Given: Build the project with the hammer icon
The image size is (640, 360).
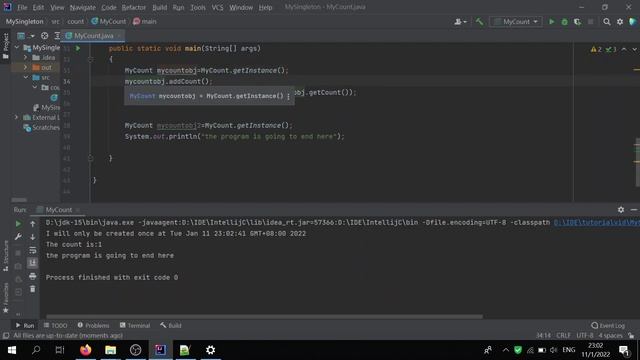Looking at the screenshot, I should coord(479,22).
